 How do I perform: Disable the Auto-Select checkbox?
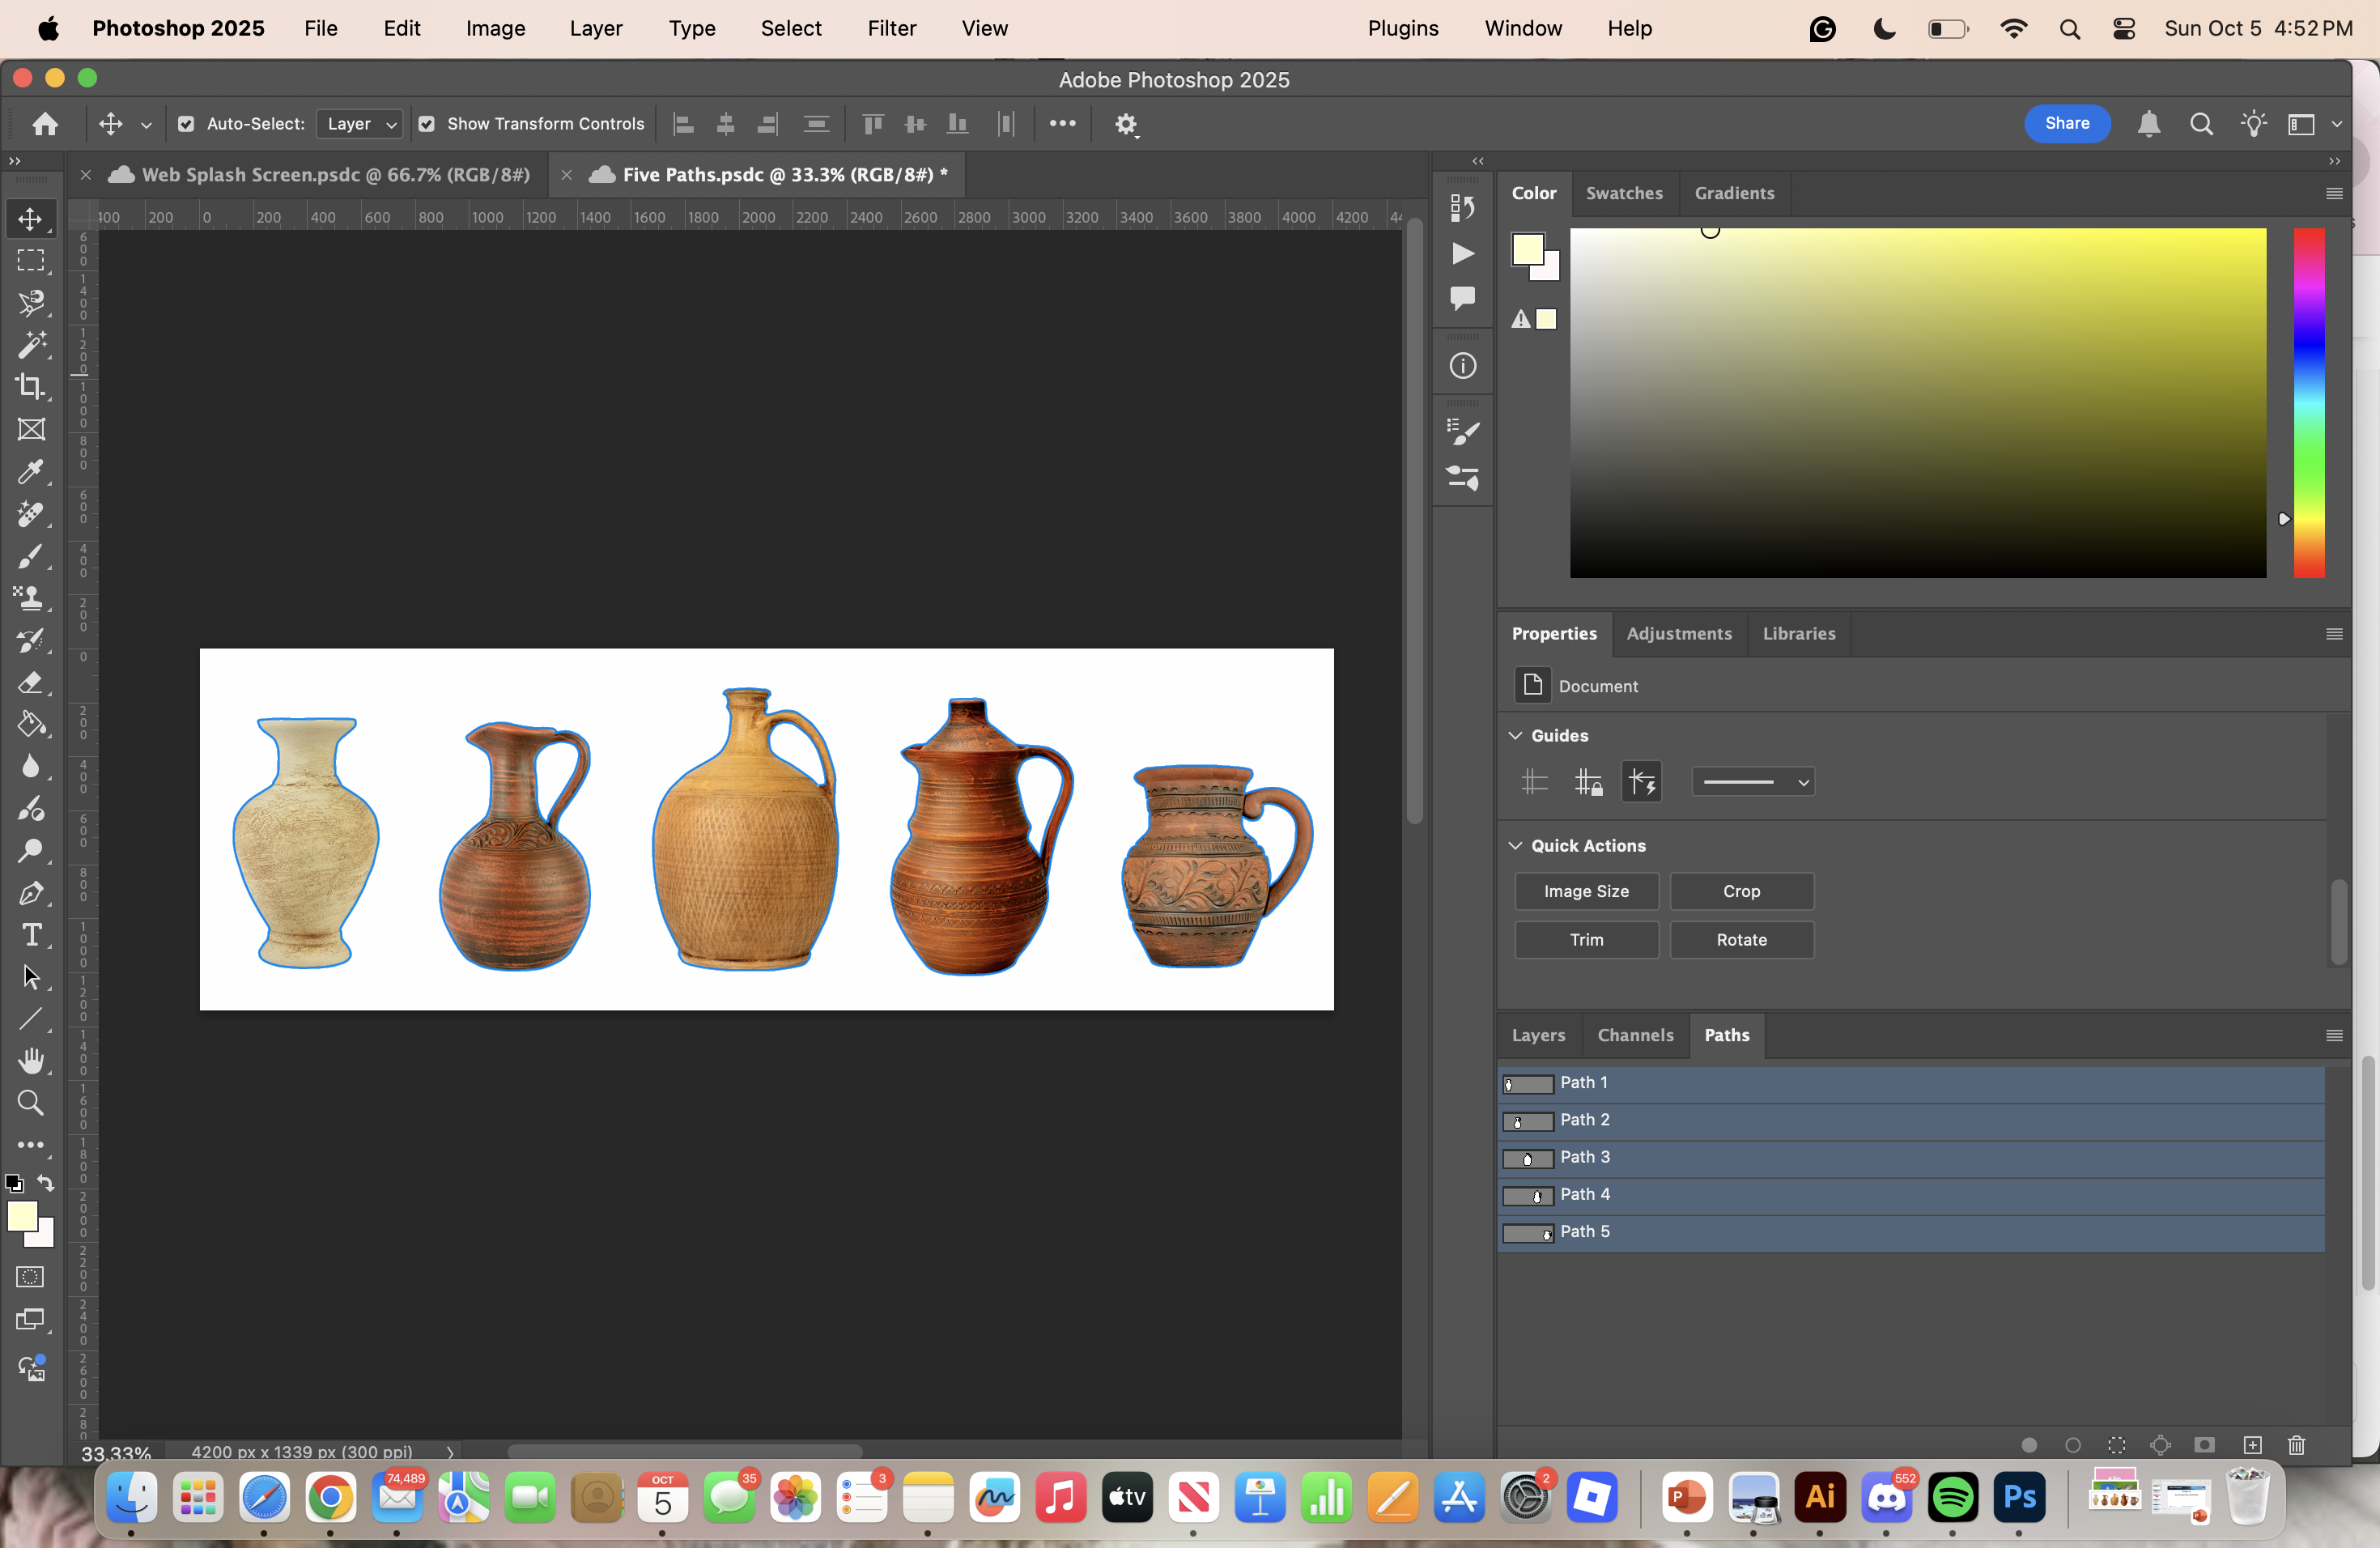click(x=186, y=124)
